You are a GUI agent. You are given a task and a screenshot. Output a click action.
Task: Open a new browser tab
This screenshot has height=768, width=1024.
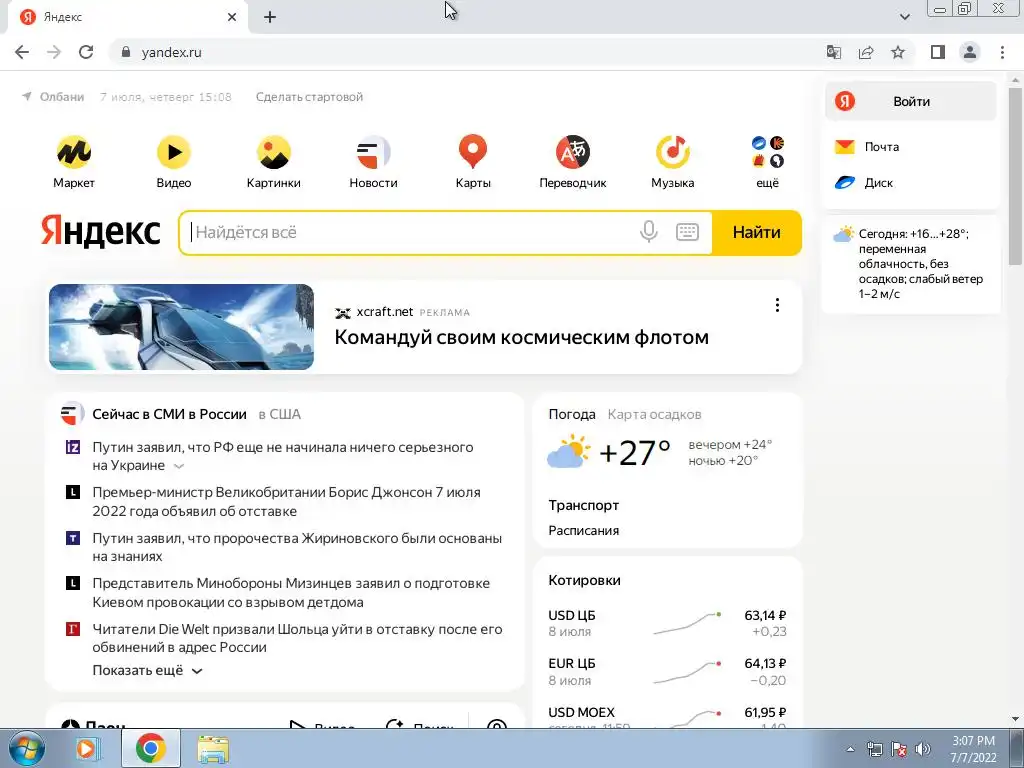tap(270, 17)
